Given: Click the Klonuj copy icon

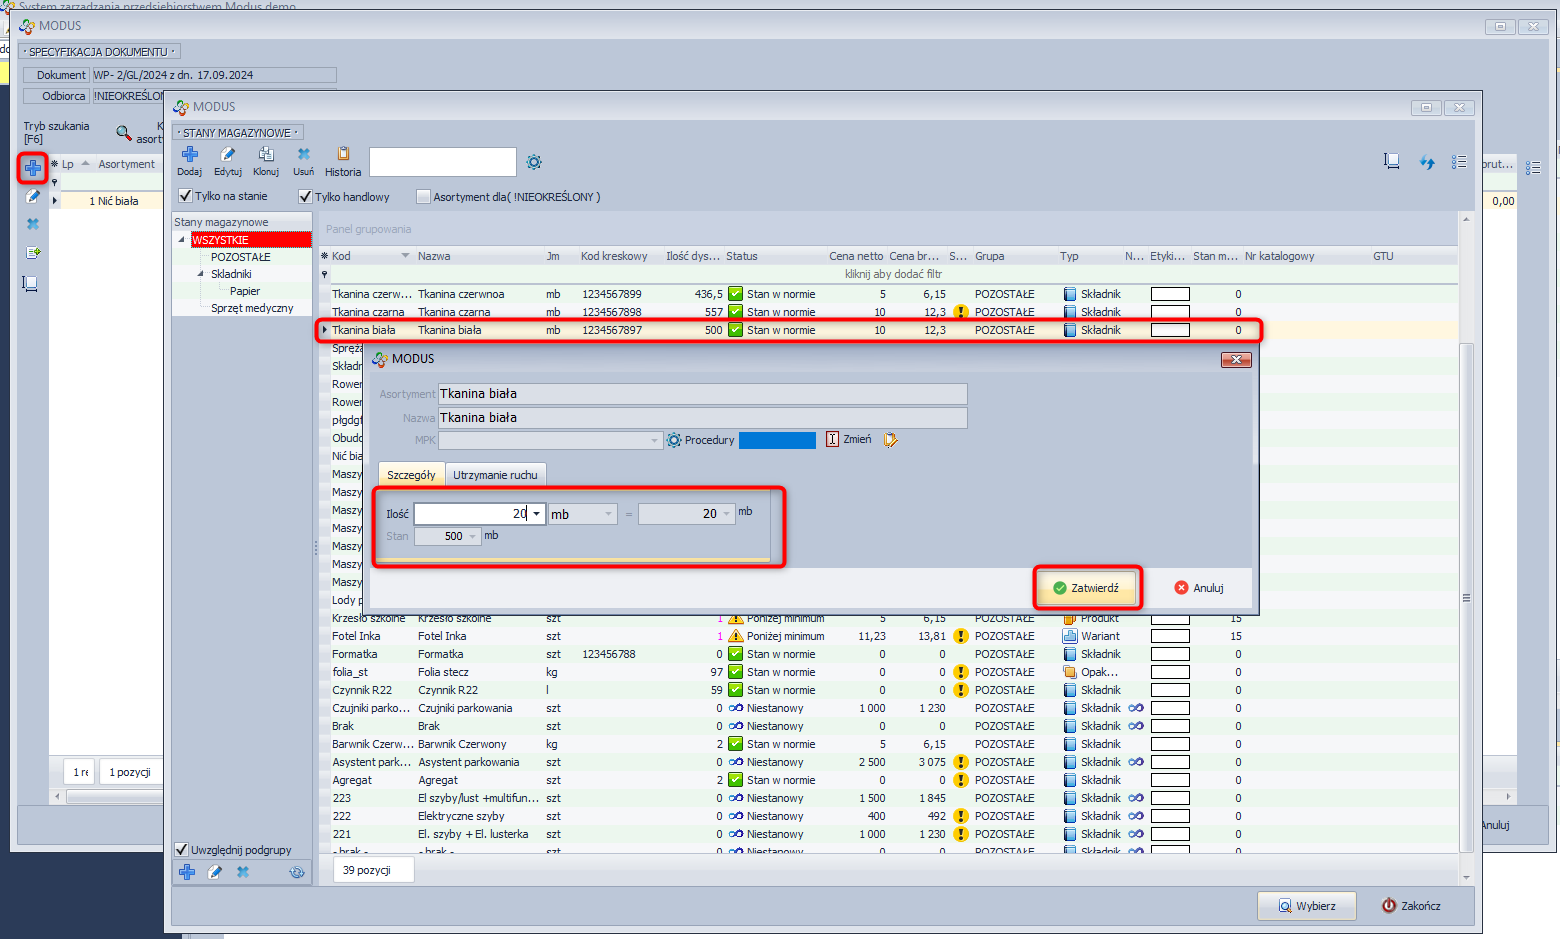Looking at the screenshot, I should 266,155.
